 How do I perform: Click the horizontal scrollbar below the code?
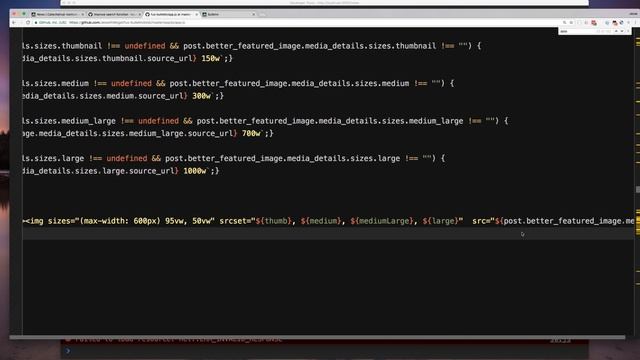click(318, 337)
